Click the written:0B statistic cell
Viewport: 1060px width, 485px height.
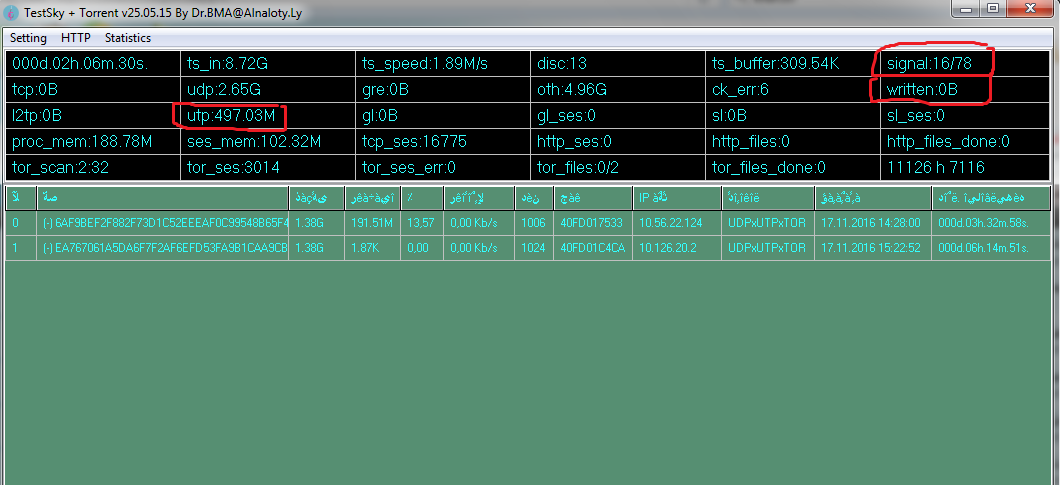coord(922,90)
